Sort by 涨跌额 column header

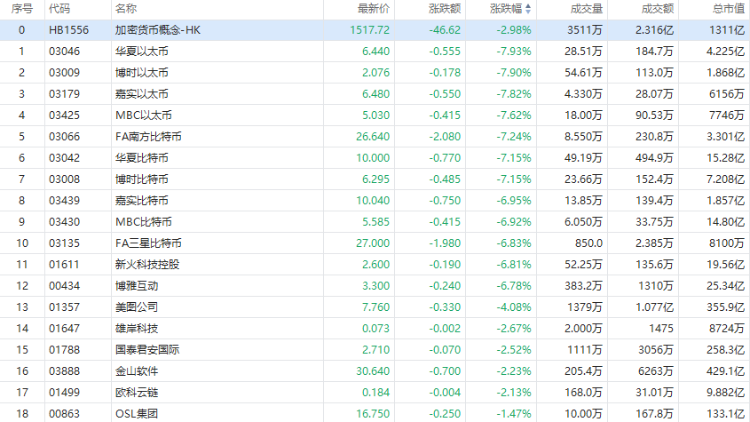pyautogui.click(x=445, y=9)
